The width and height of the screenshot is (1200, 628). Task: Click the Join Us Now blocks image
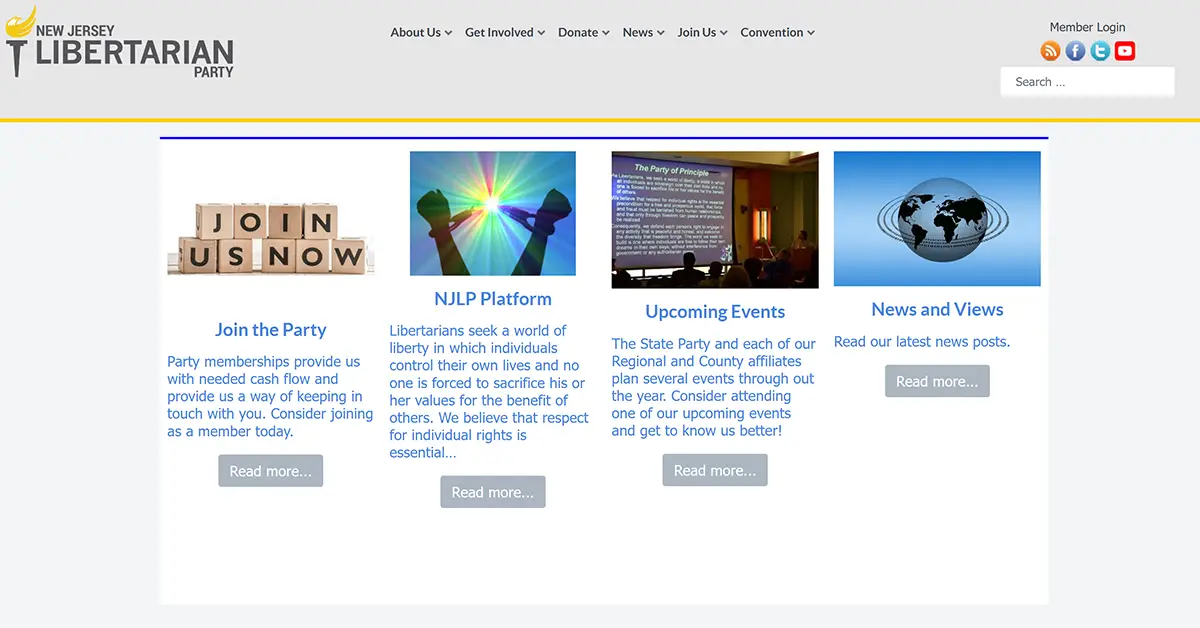270,238
